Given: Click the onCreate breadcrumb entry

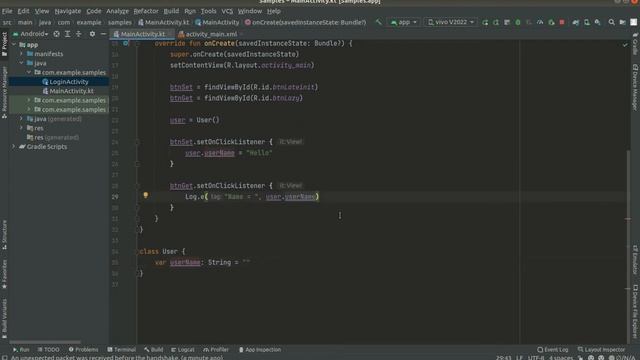Looking at the screenshot, I should click(305, 22).
